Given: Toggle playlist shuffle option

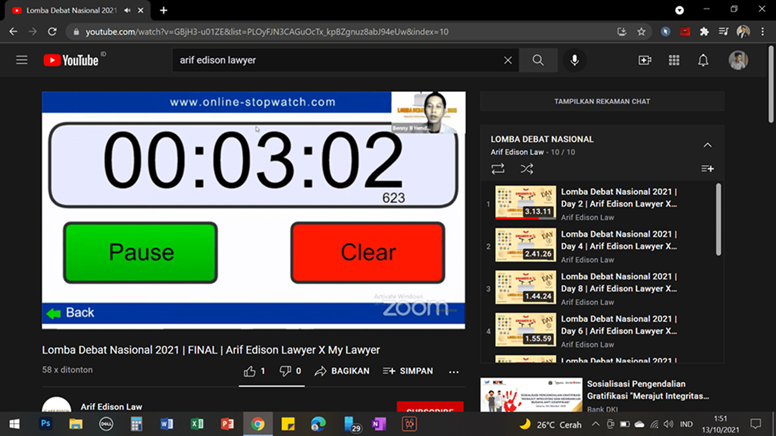Looking at the screenshot, I should pyautogui.click(x=526, y=168).
